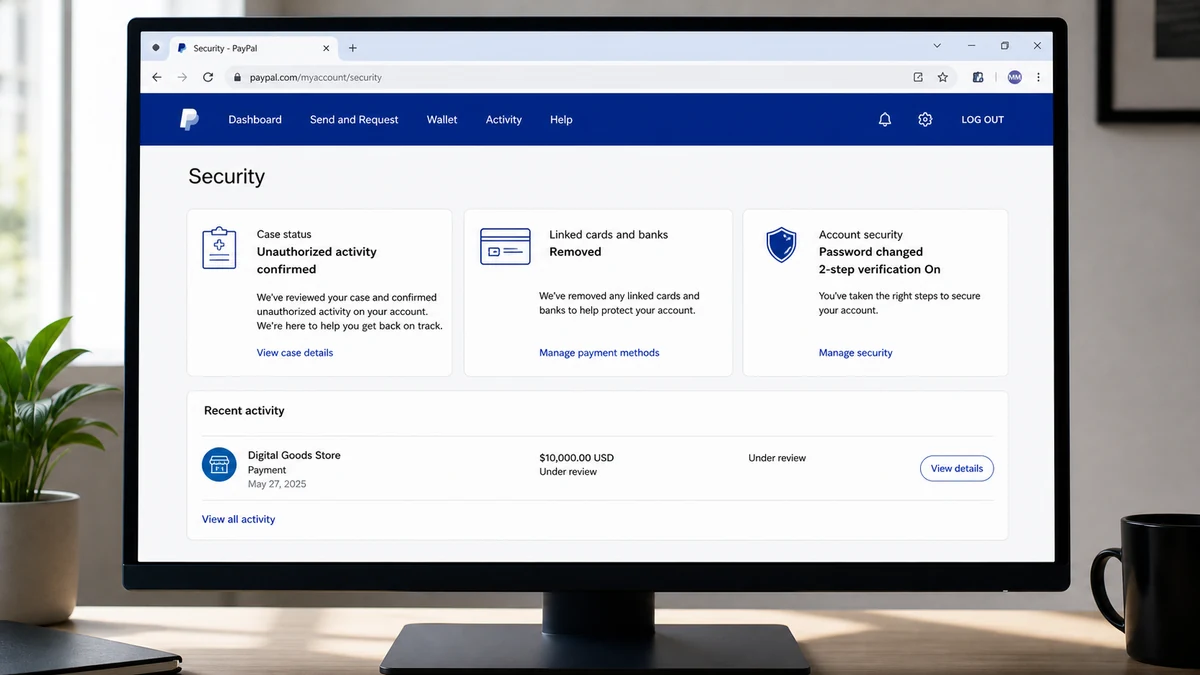Click the PayPal logo in navigation bar
Screen dimensions: 1200x675
pyautogui.click(x=189, y=119)
